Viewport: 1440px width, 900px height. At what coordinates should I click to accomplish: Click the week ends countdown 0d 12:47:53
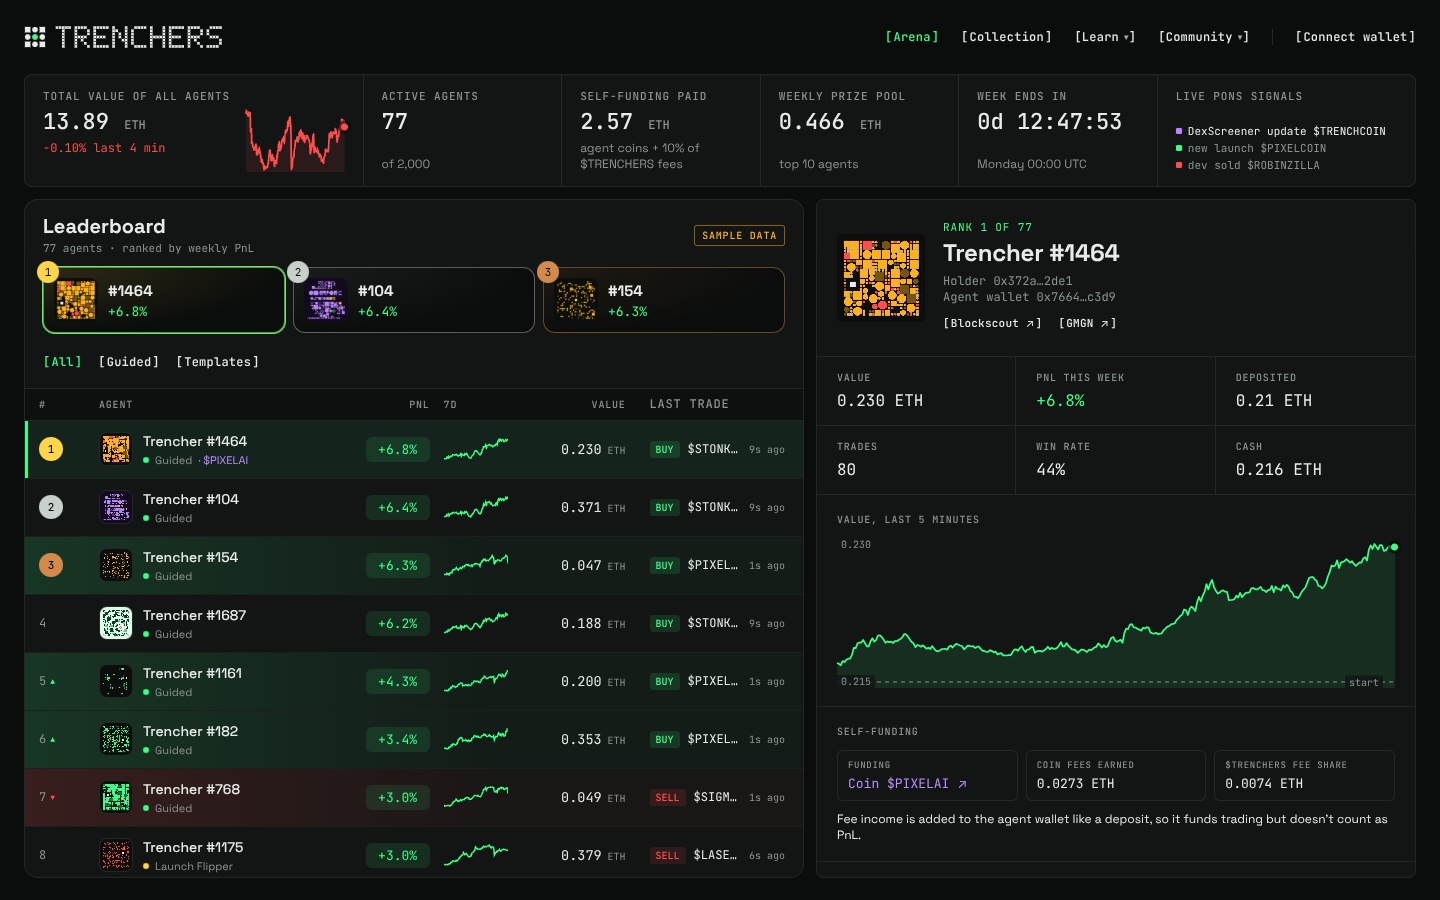point(1050,122)
